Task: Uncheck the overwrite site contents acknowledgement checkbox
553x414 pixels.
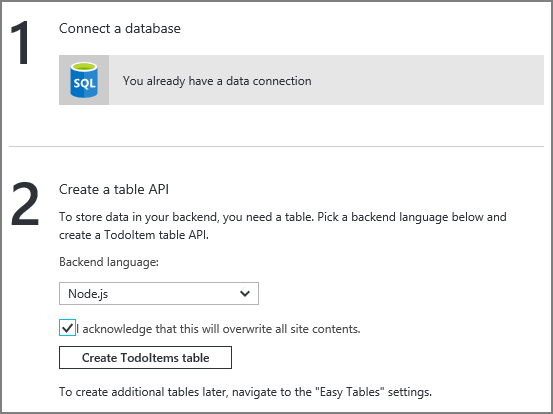Action: (x=67, y=328)
